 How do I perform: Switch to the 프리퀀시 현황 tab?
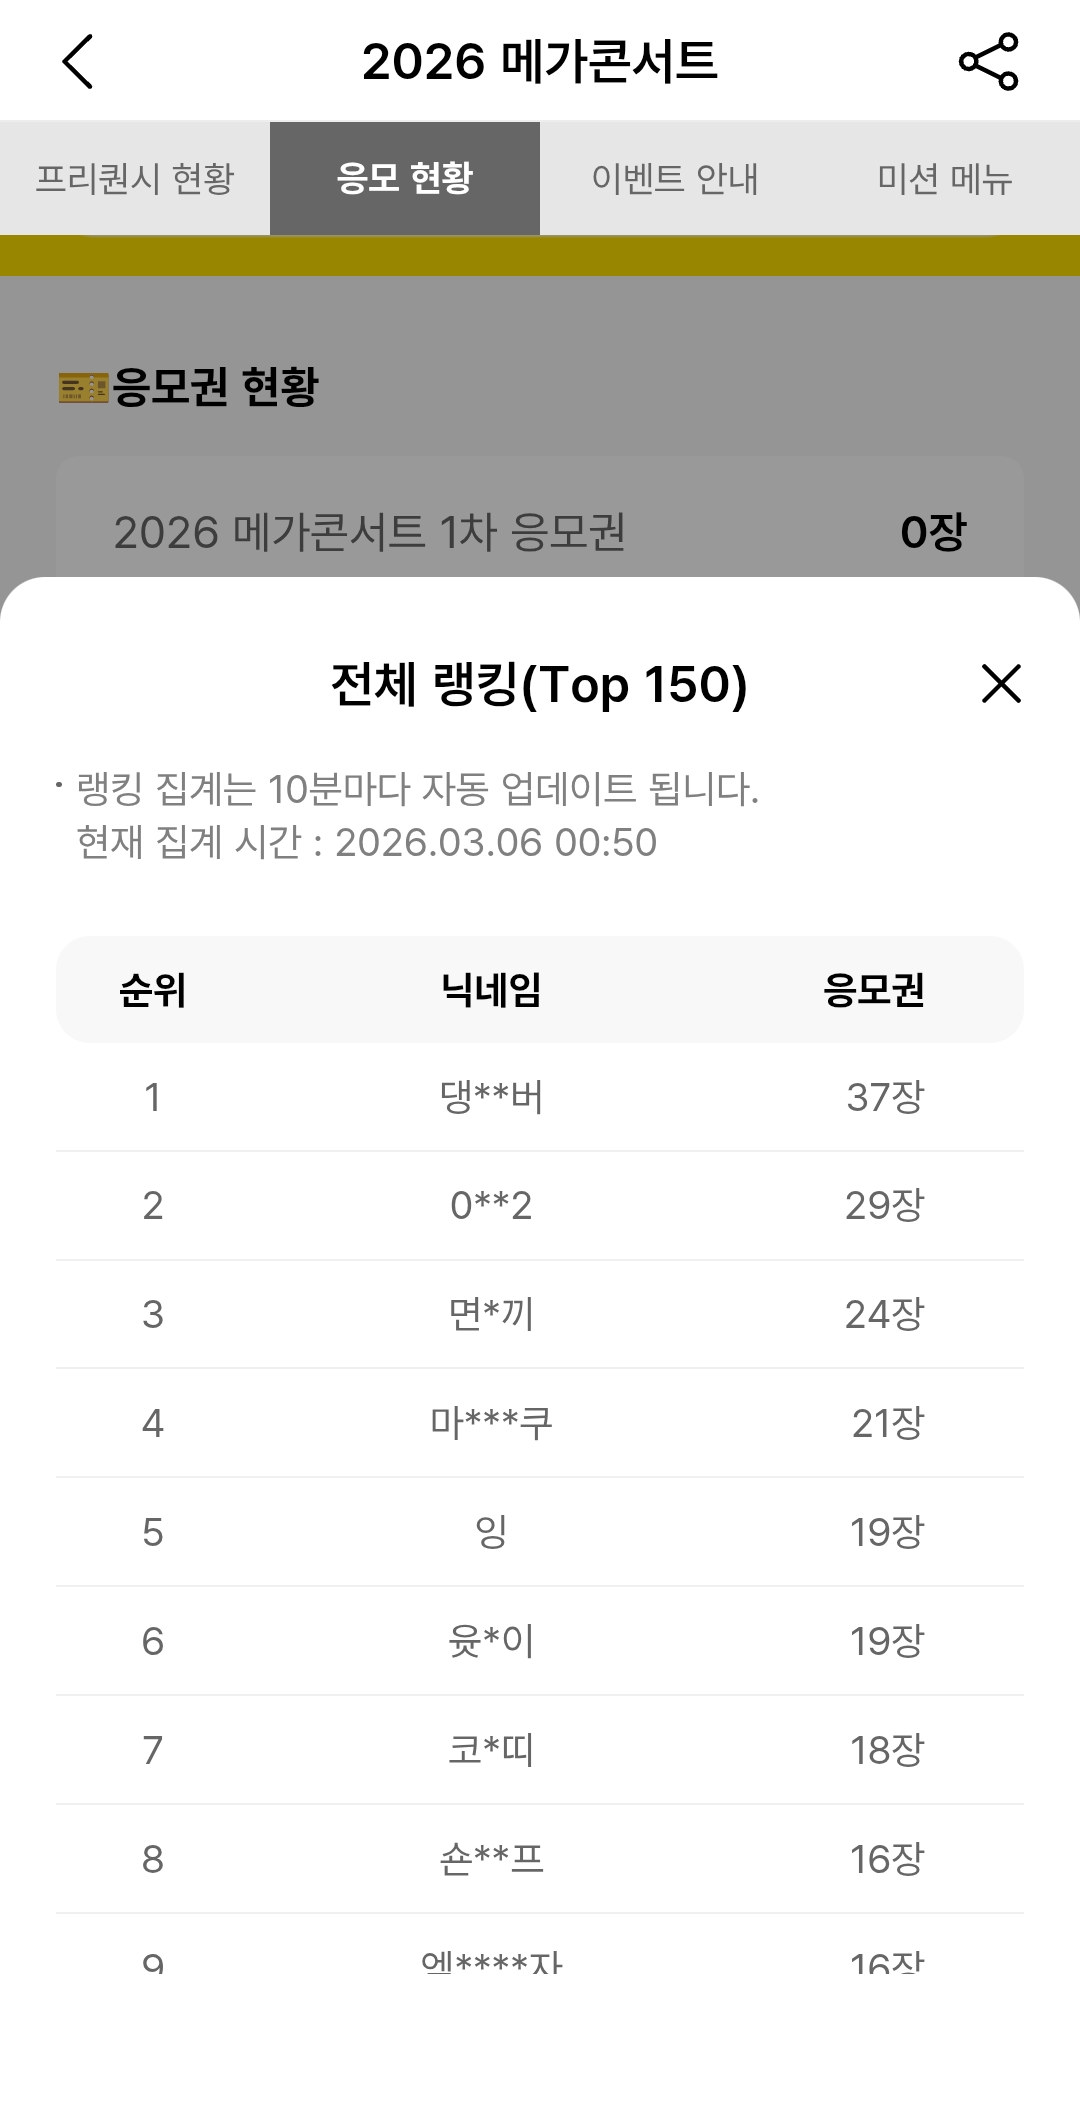135,179
